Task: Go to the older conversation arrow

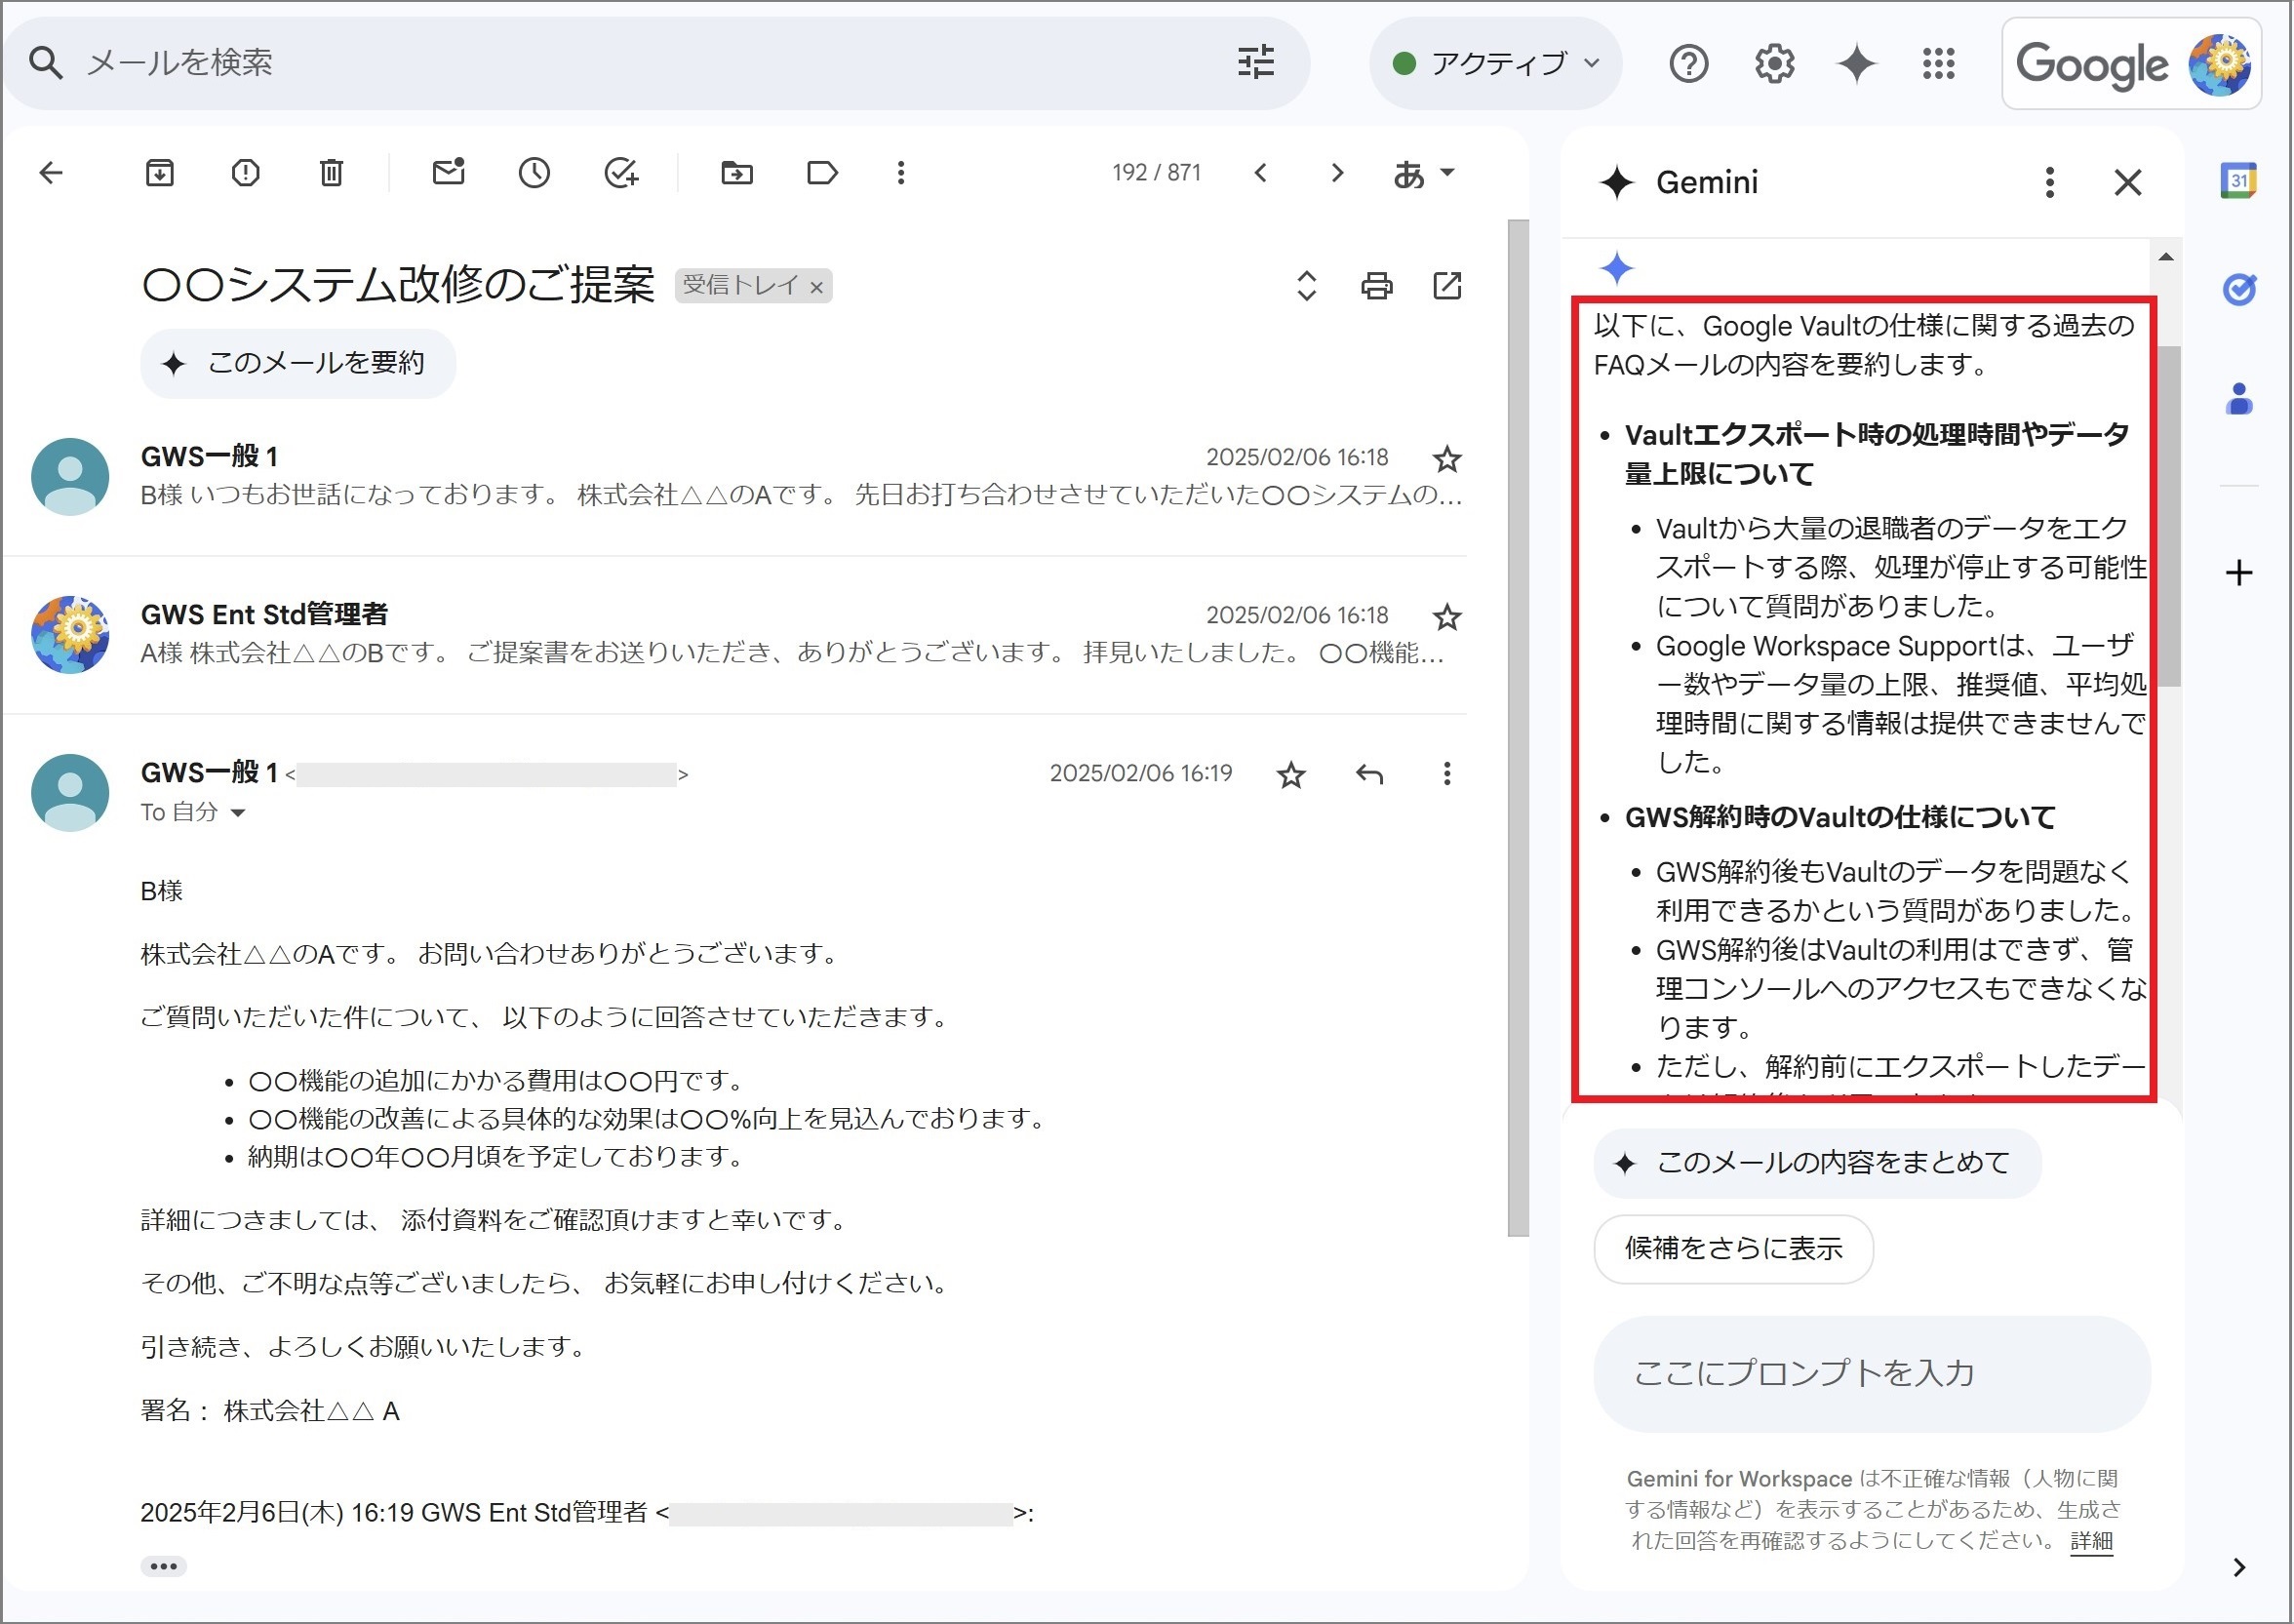Action: click(1337, 173)
